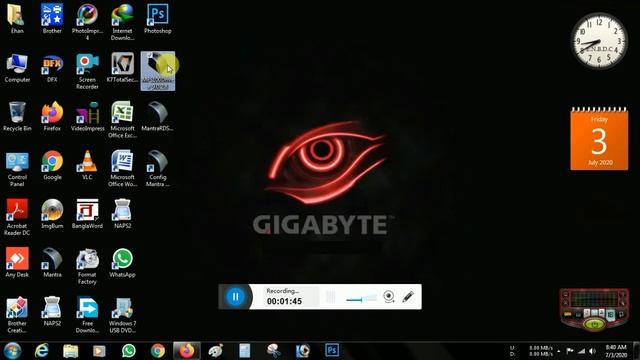Select the MantraRDS desktop shortcut
640x360 pixels.
click(158, 117)
